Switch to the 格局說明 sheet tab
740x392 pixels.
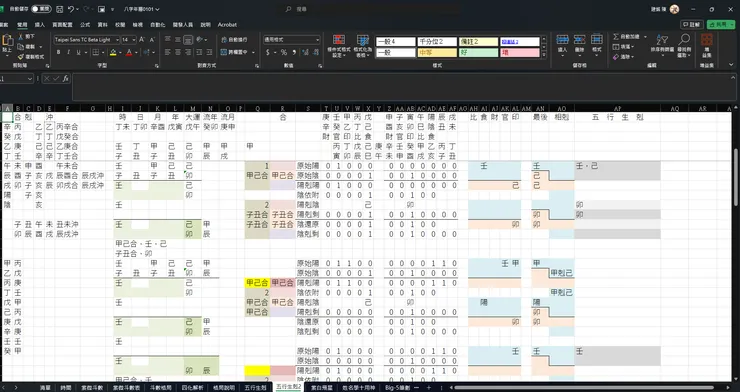coord(224,388)
